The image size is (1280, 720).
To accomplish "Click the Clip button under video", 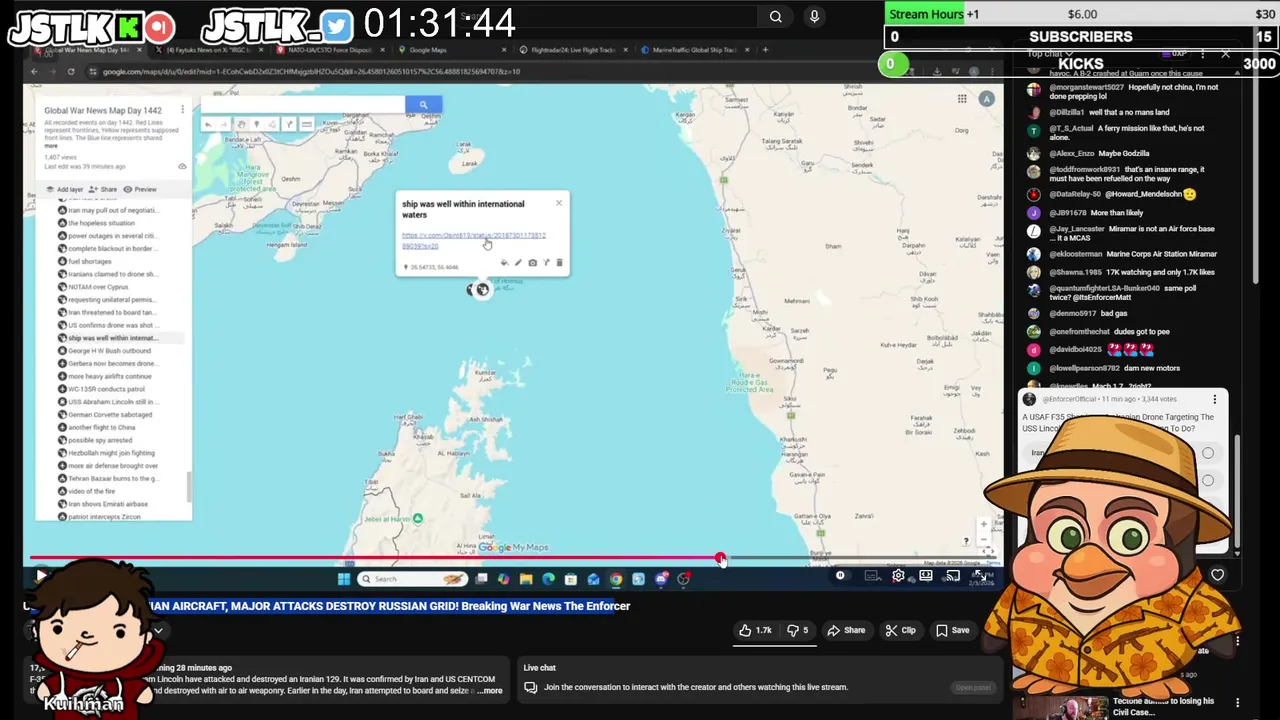I will (900, 630).
